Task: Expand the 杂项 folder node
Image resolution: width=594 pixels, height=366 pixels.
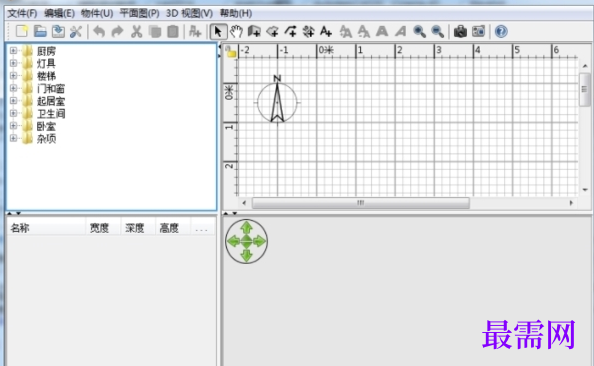Action: click(13, 138)
